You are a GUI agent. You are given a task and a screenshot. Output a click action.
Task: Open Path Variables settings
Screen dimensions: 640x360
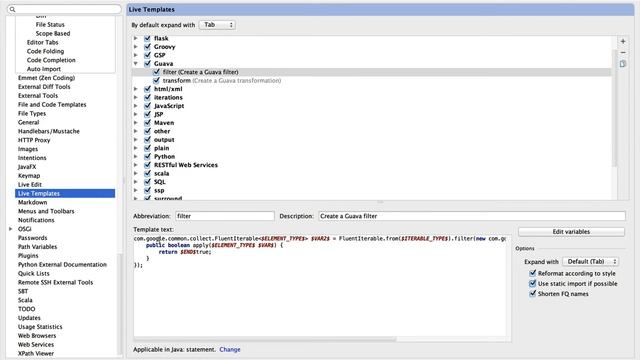point(38,247)
